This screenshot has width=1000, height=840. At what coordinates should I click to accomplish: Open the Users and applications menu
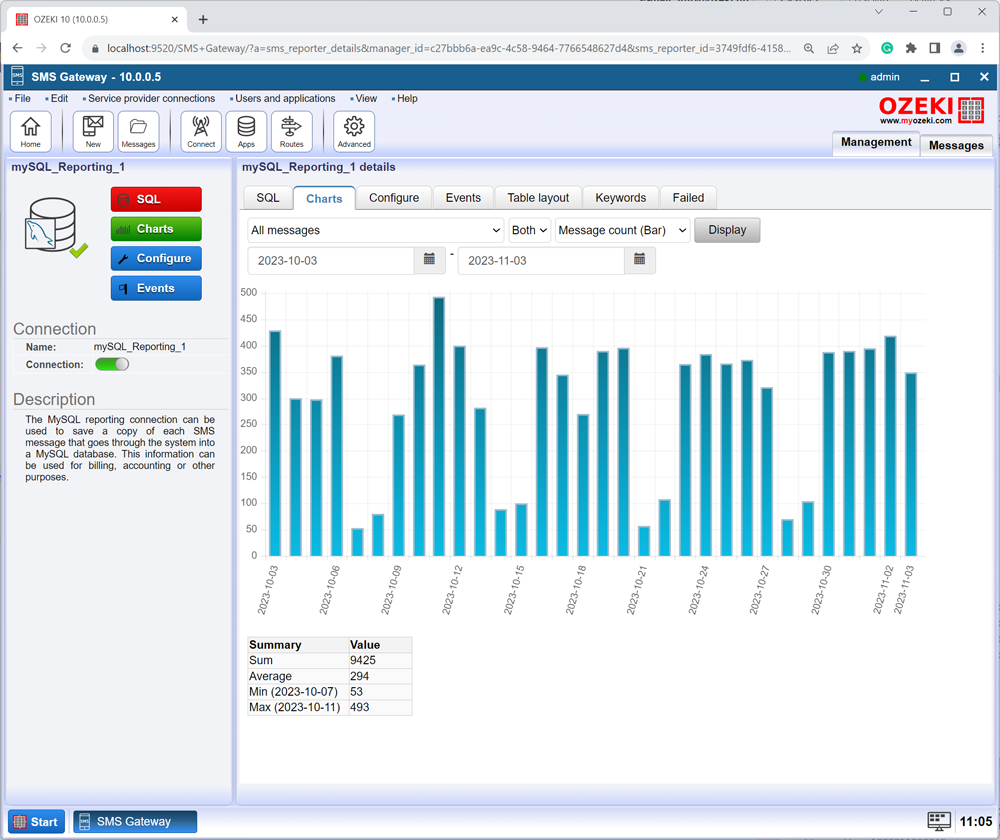point(284,98)
